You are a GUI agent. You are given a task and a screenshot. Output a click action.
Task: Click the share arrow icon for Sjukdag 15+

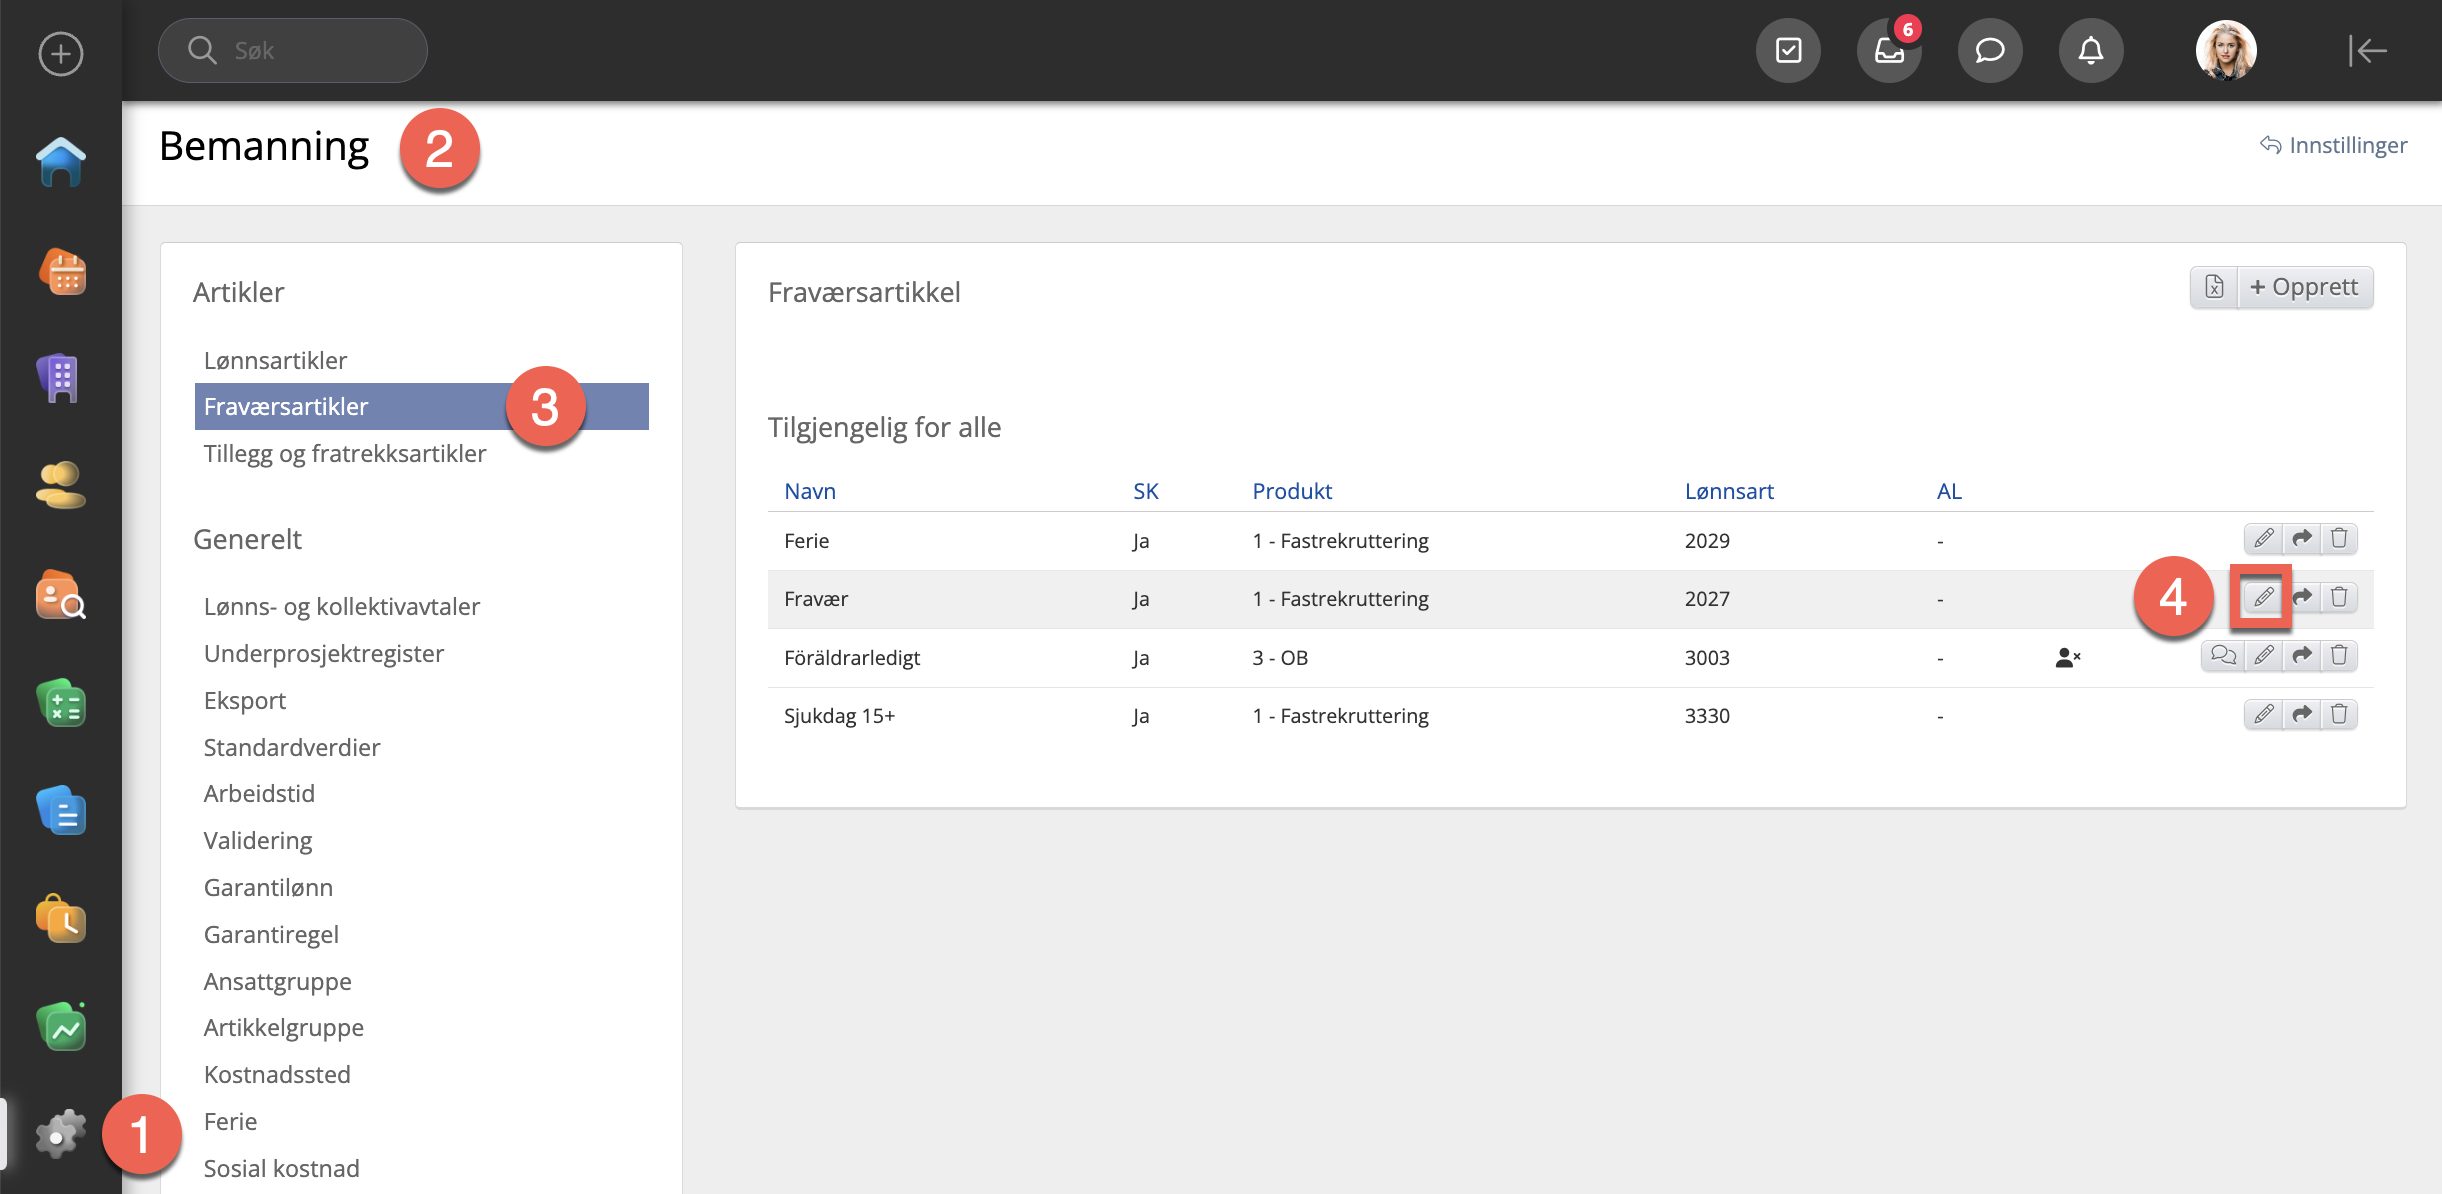pos(2302,715)
